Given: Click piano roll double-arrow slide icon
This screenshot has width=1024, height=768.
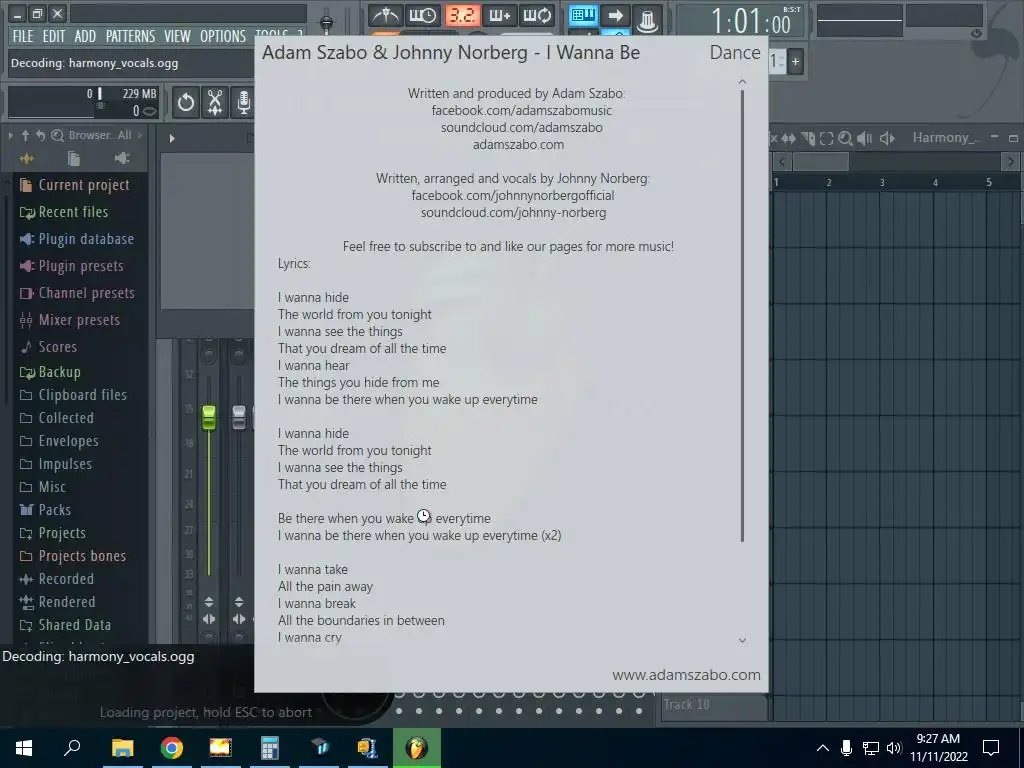Looking at the screenshot, I should point(788,138).
